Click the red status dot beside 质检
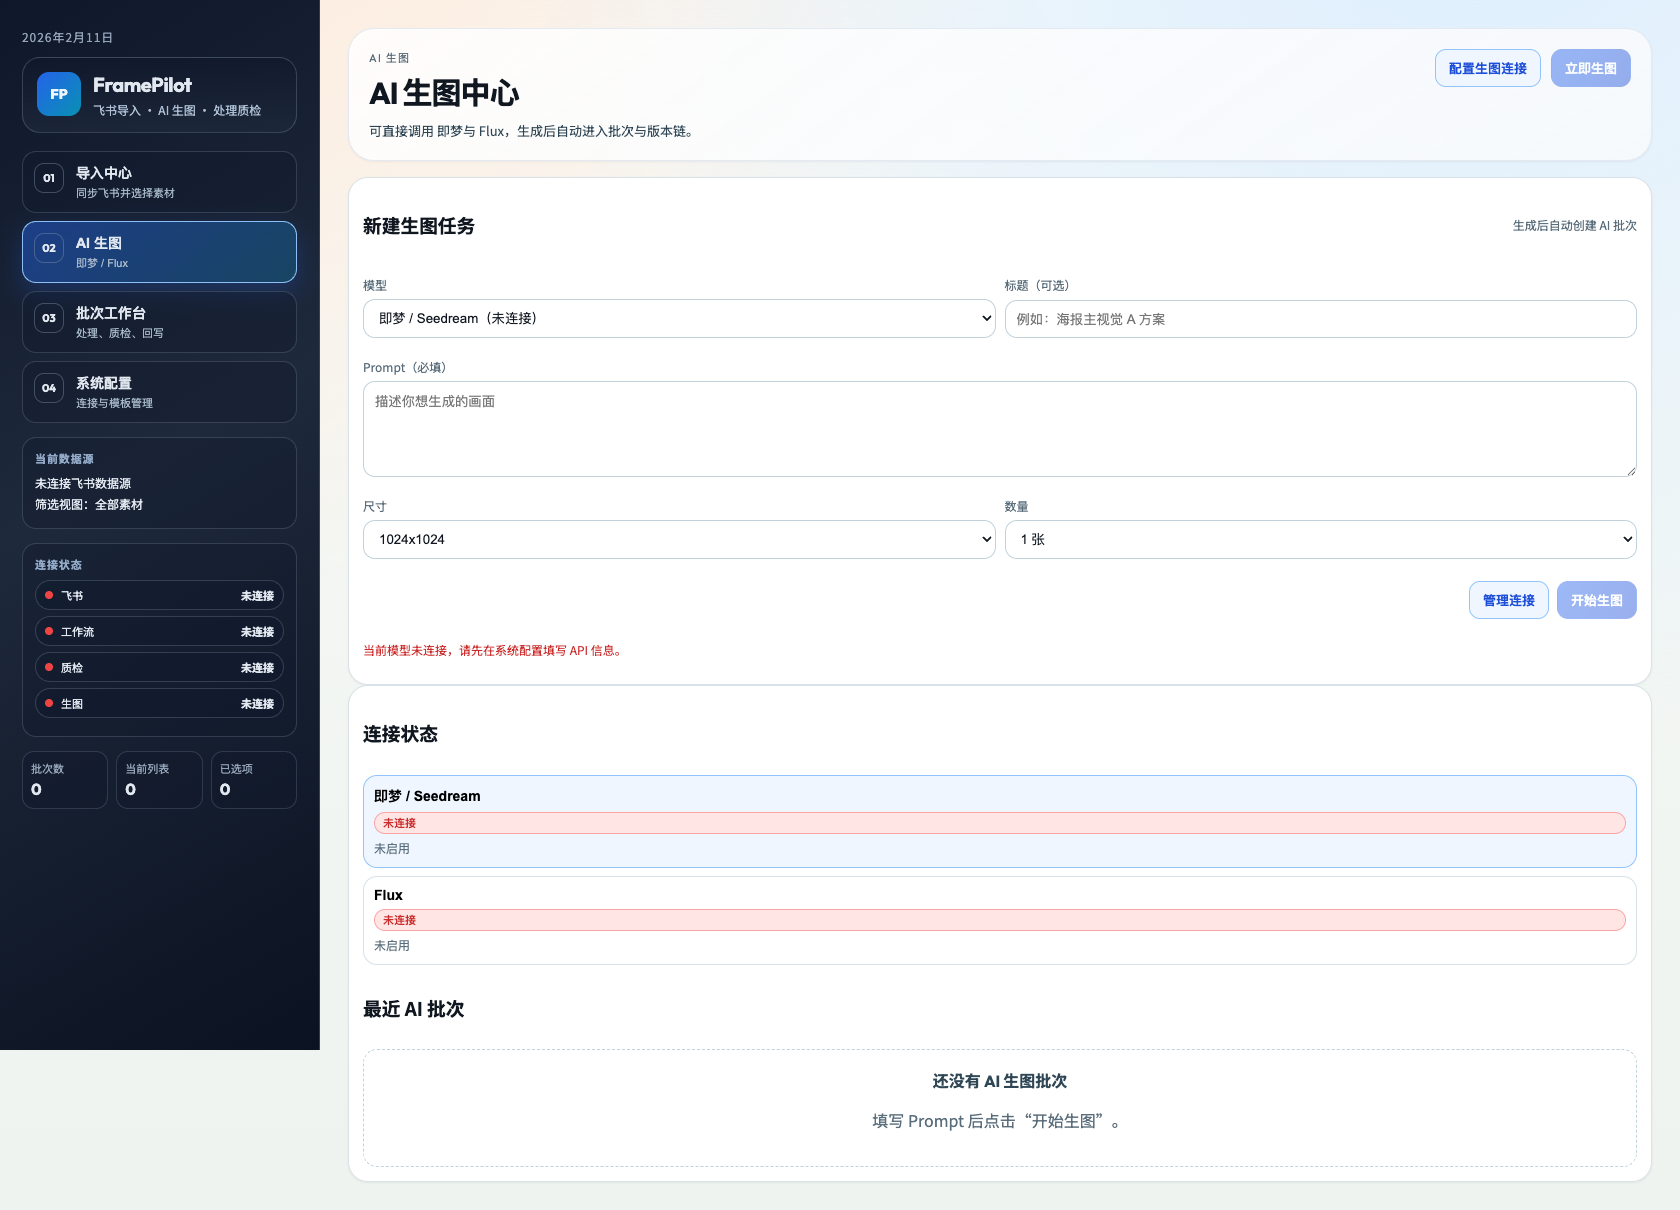 click(48, 667)
